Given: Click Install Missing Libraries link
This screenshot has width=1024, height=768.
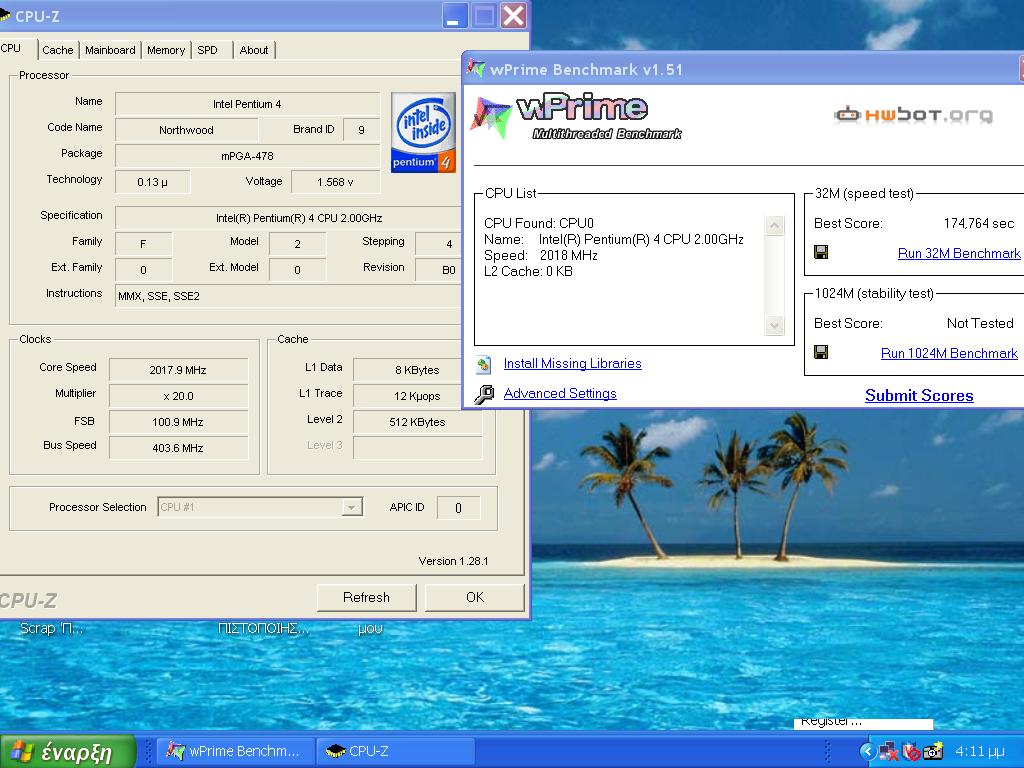Looking at the screenshot, I should click(572, 364).
